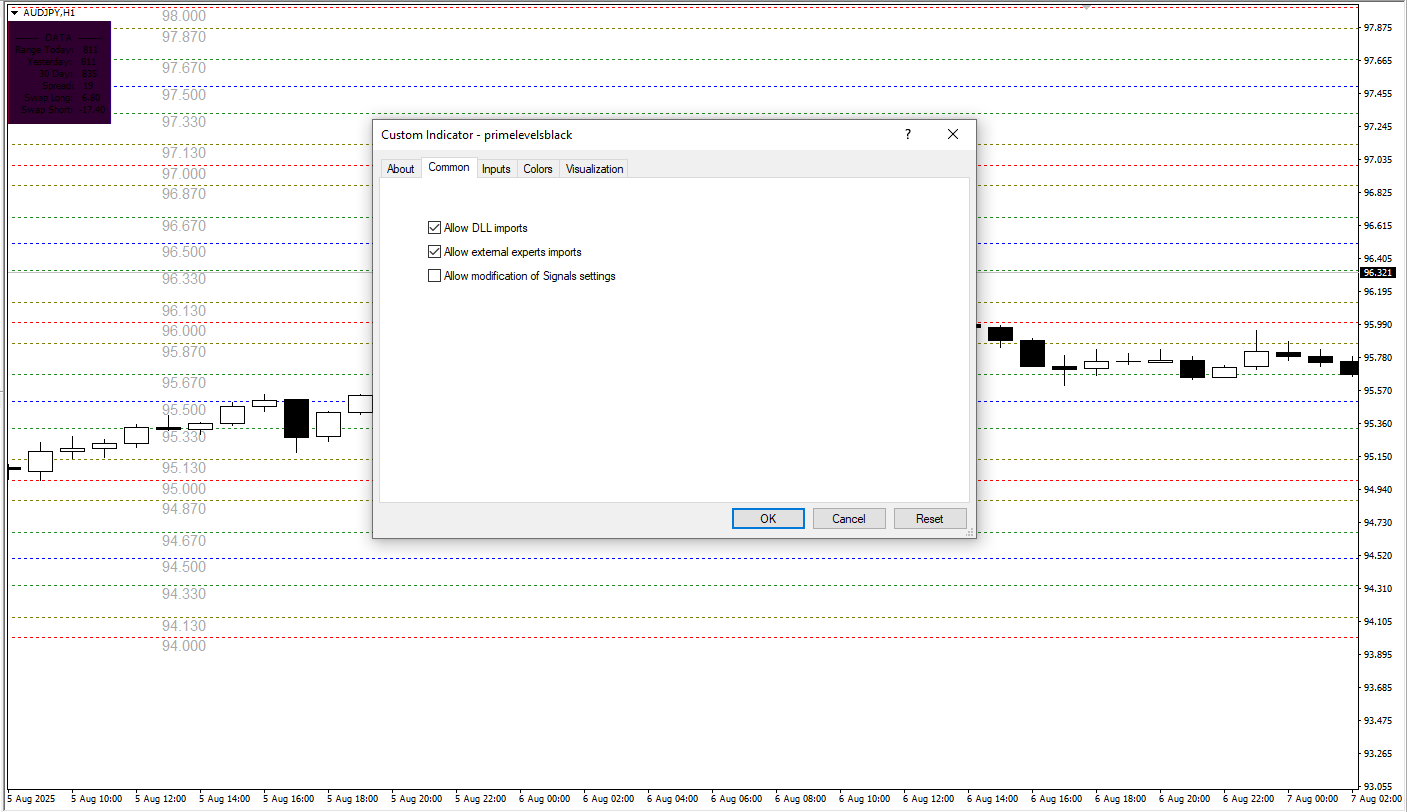Select the Visualization tab
This screenshot has height=812, width=1407.
[x=594, y=169]
